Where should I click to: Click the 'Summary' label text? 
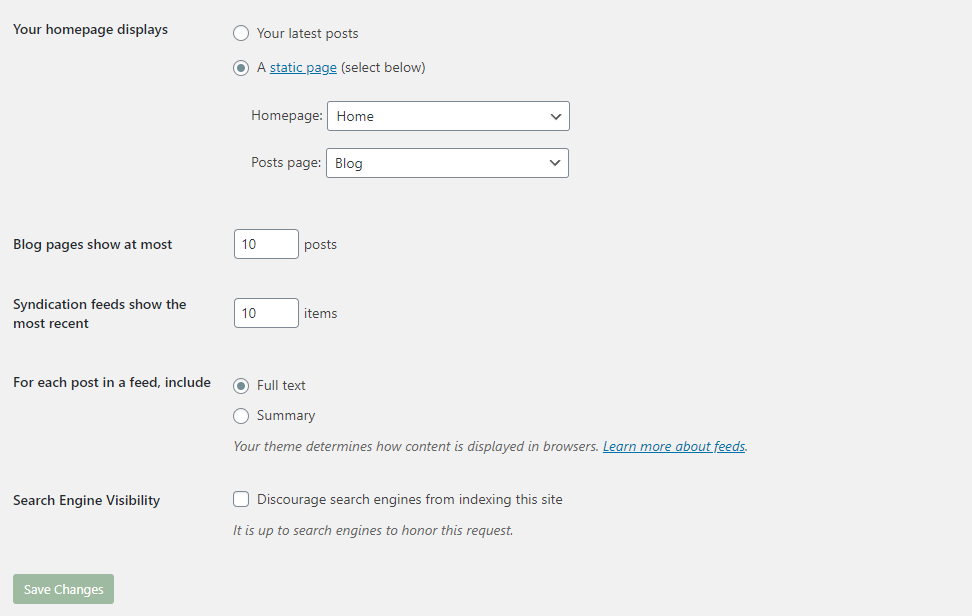[286, 415]
